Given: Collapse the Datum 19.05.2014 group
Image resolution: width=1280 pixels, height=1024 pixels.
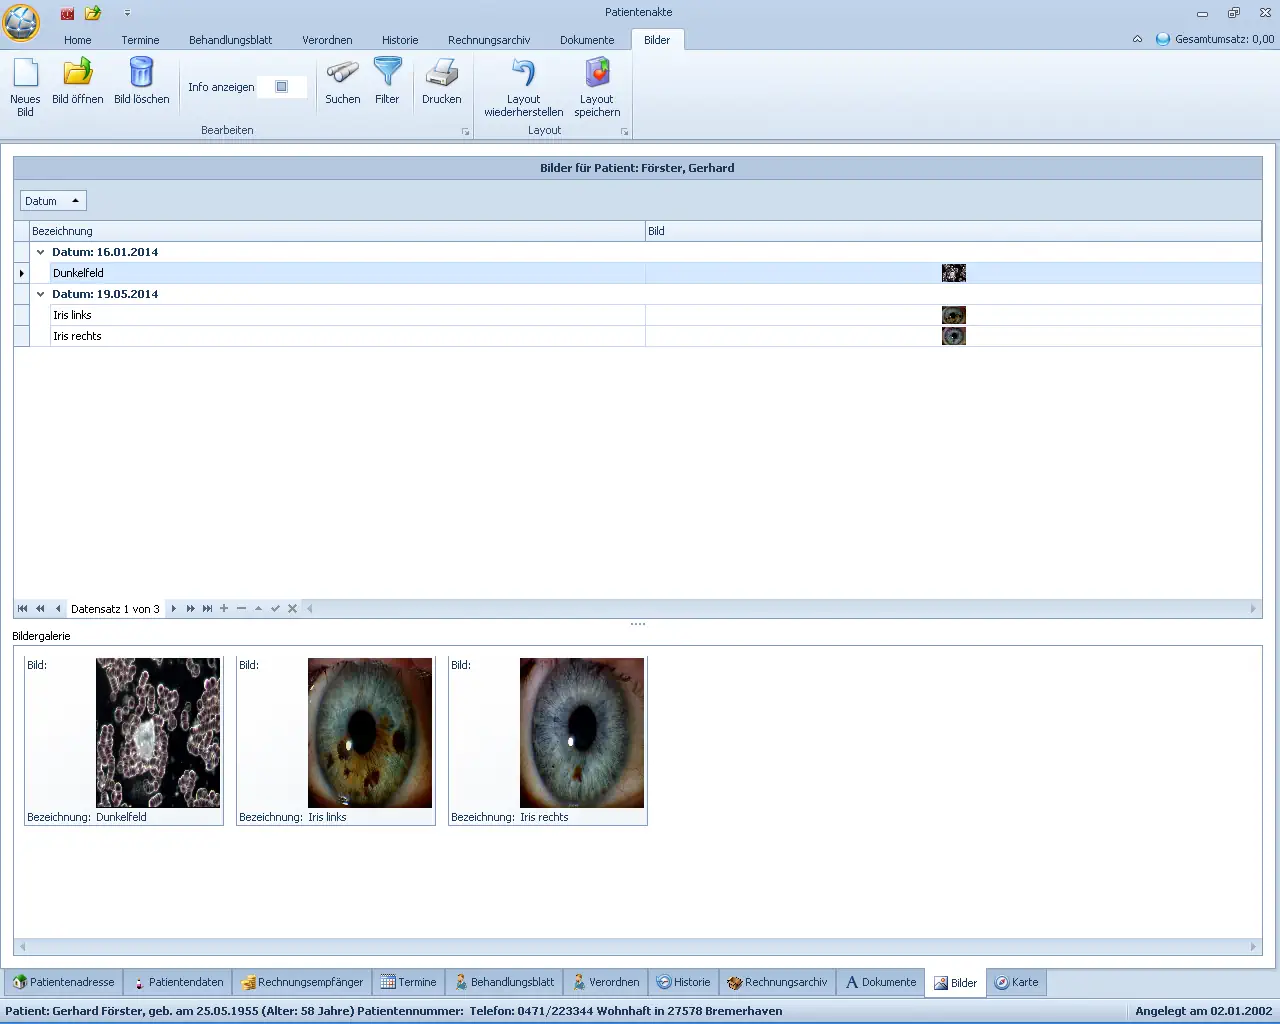Looking at the screenshot, I should (41, 294).
